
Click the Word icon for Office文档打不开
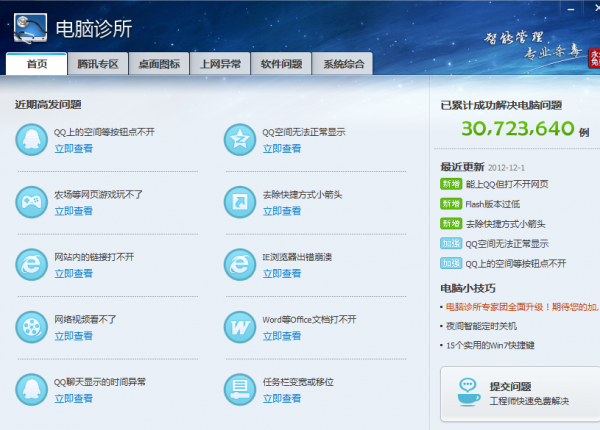click(240, 327)
